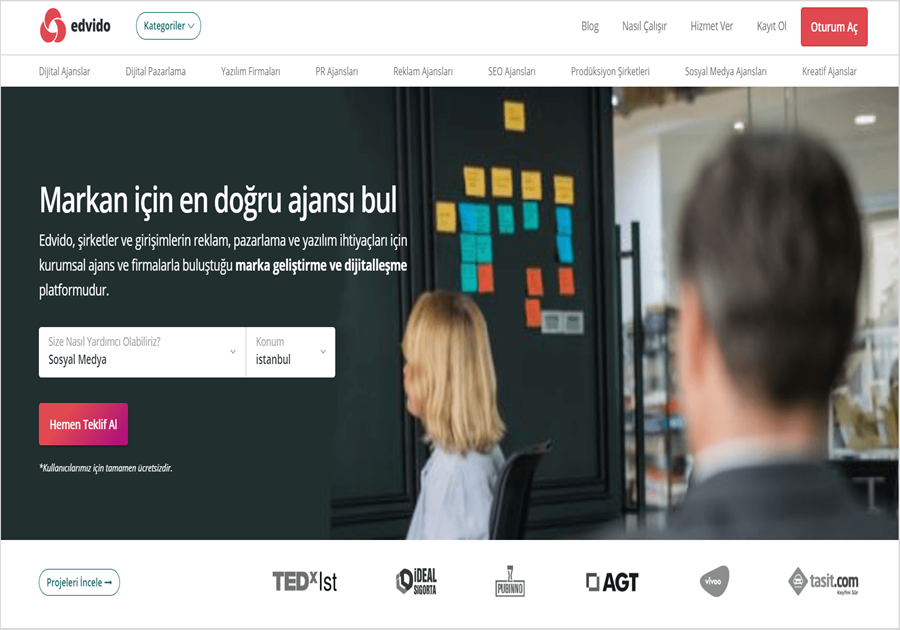
Task: Expand the Kategoriler dropdown
Action: [168, 26]
